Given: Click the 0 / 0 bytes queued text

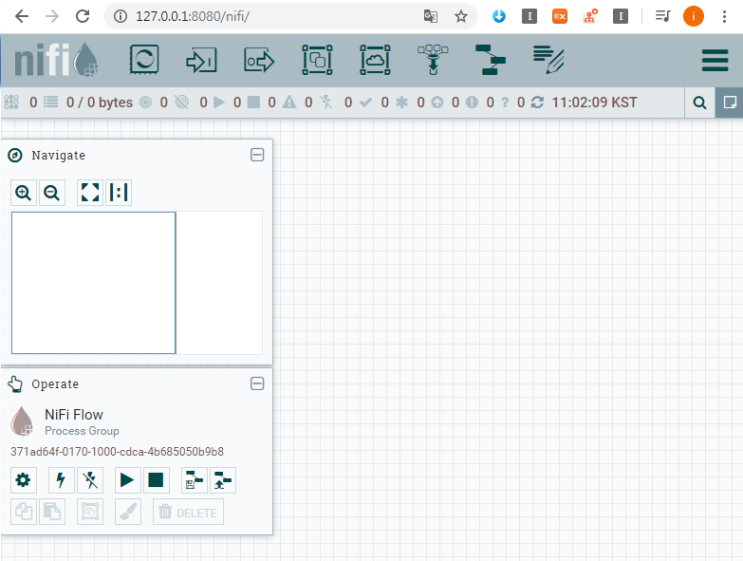Looking at the screenshot, I should [x=100, y=102].
